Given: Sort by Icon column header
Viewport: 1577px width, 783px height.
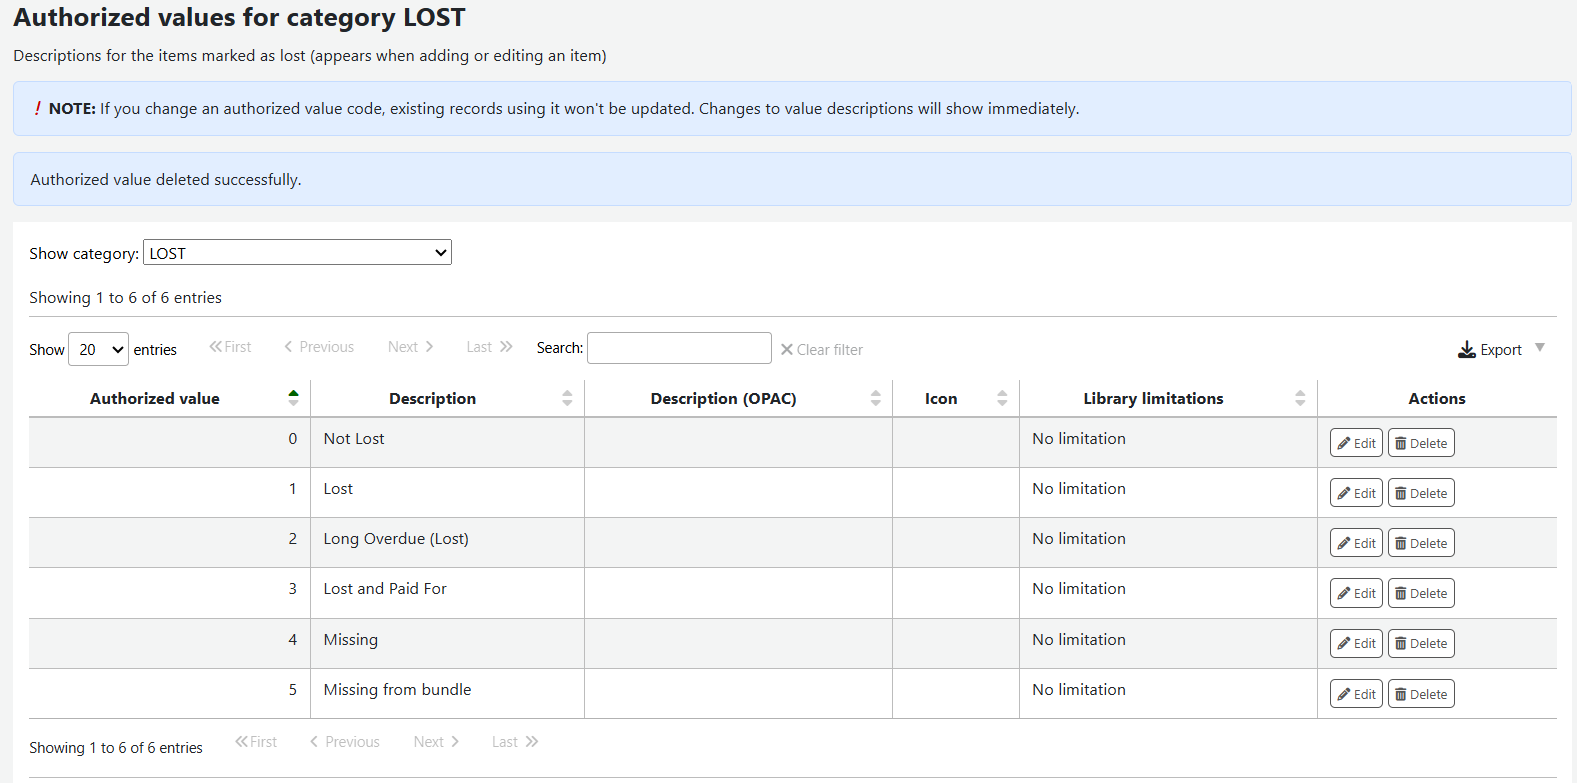Looking at the screenshot, I should coord(941,398).
